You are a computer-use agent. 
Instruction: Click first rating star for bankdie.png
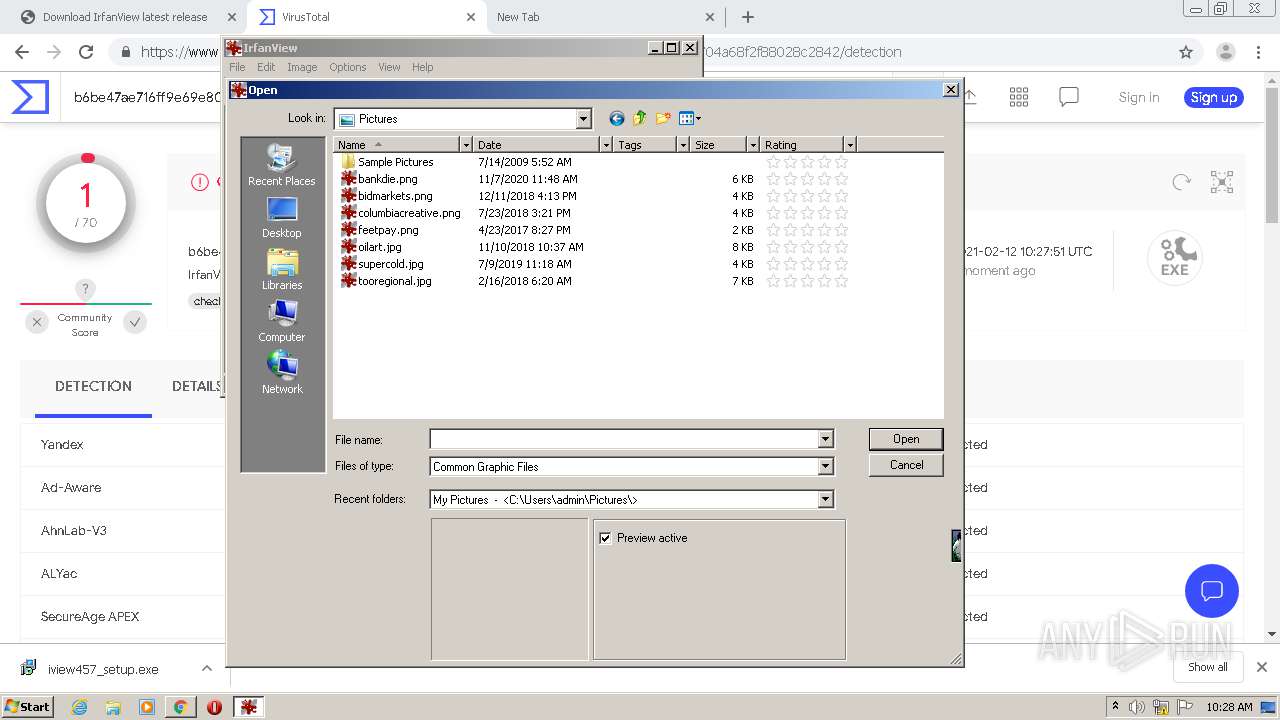point(773,179)
